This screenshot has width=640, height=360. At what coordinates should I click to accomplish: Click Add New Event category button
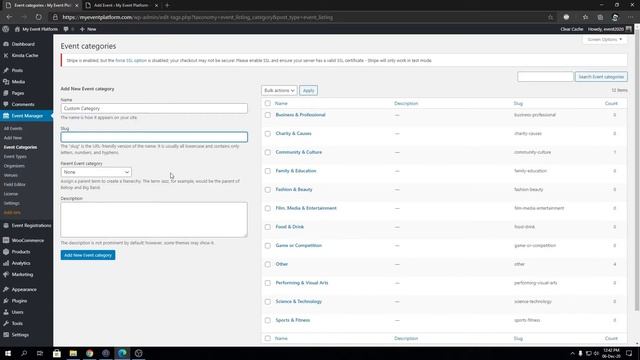[x=88, y=255]
